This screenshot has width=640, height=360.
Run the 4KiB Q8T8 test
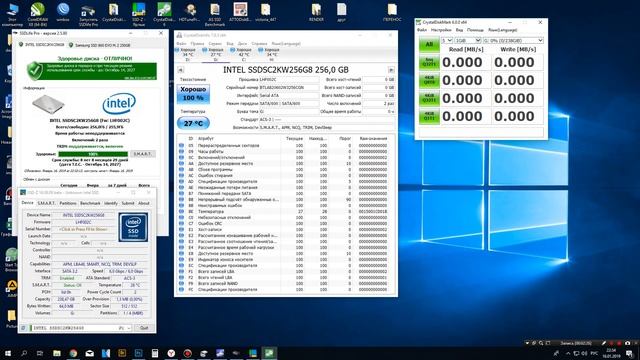[x=429, y=80]
